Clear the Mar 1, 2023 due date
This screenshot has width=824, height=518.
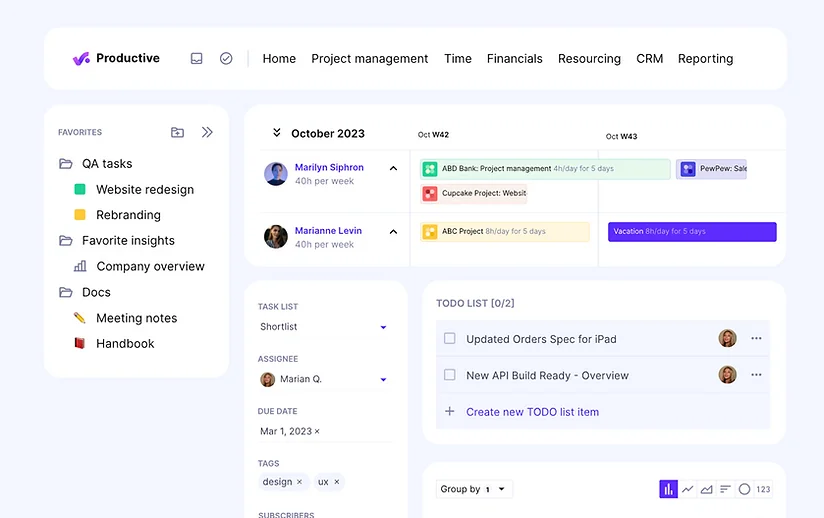click(x=317, y=431)
